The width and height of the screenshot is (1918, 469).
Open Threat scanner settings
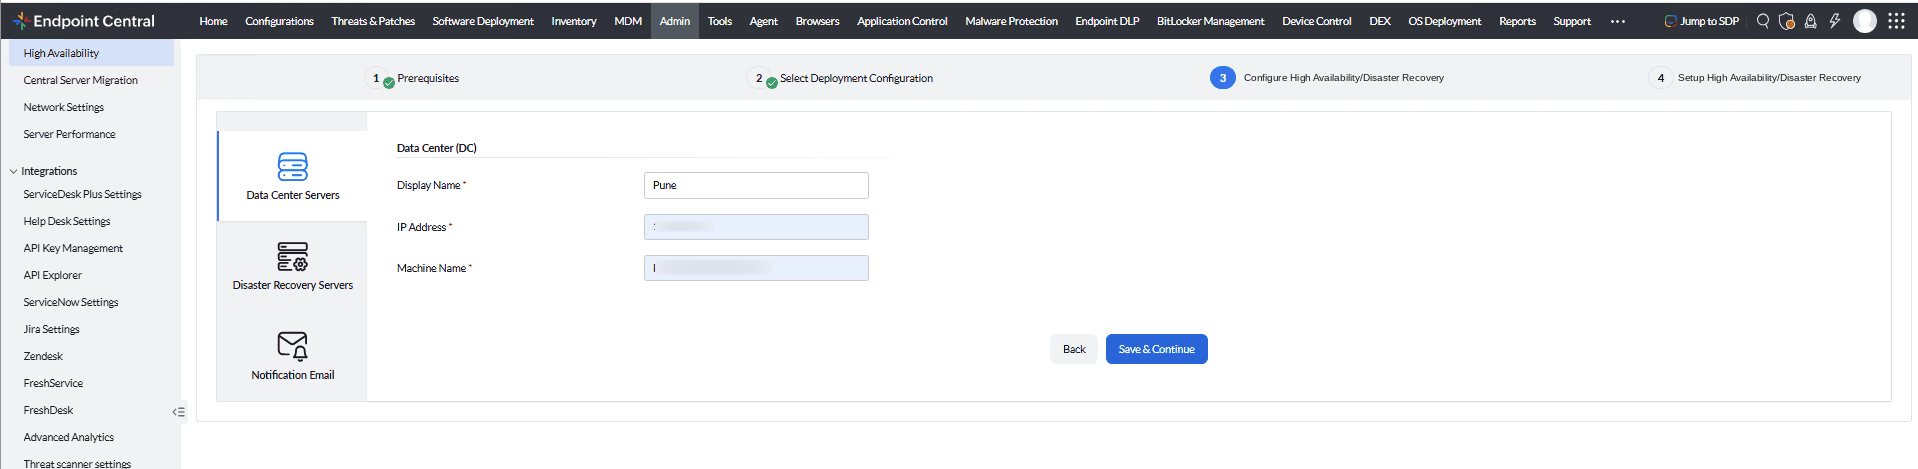coord(77,463)
